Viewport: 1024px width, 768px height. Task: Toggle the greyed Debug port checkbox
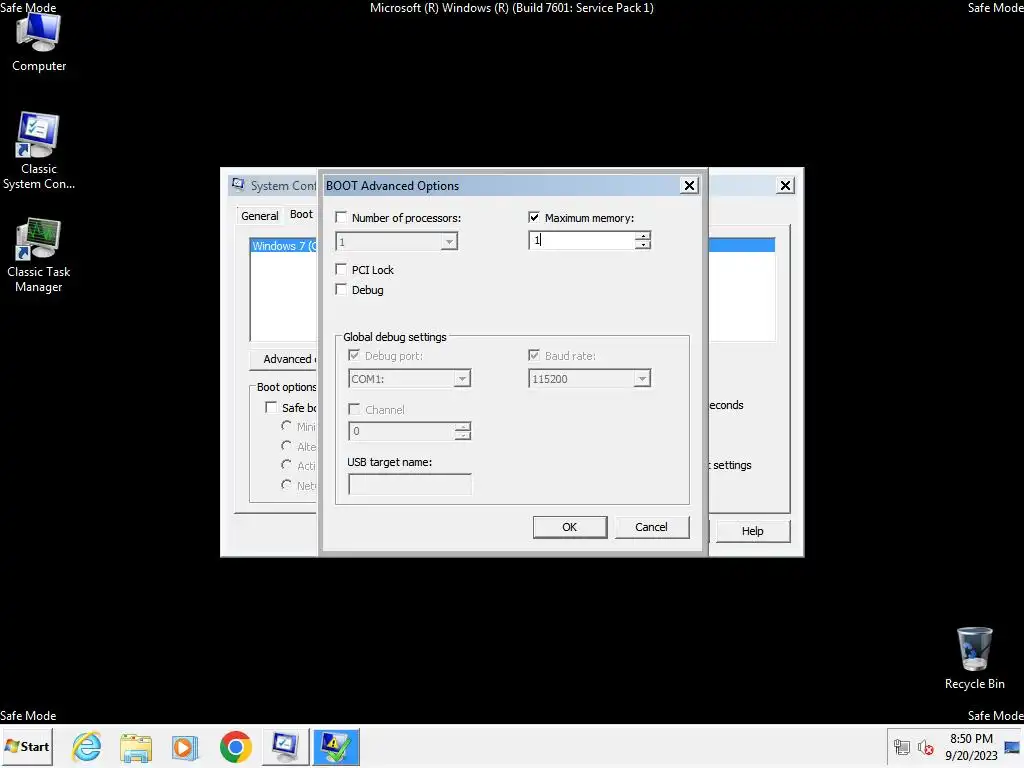354,355
